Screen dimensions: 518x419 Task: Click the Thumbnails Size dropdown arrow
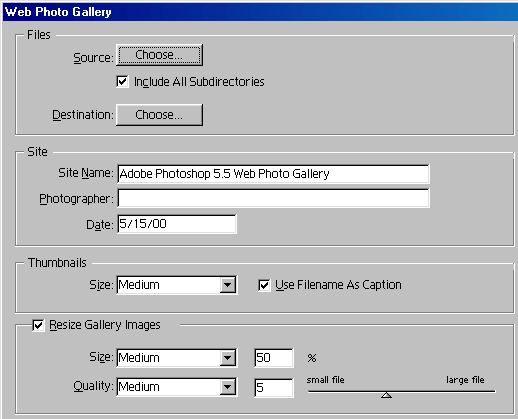click(228, 285)
